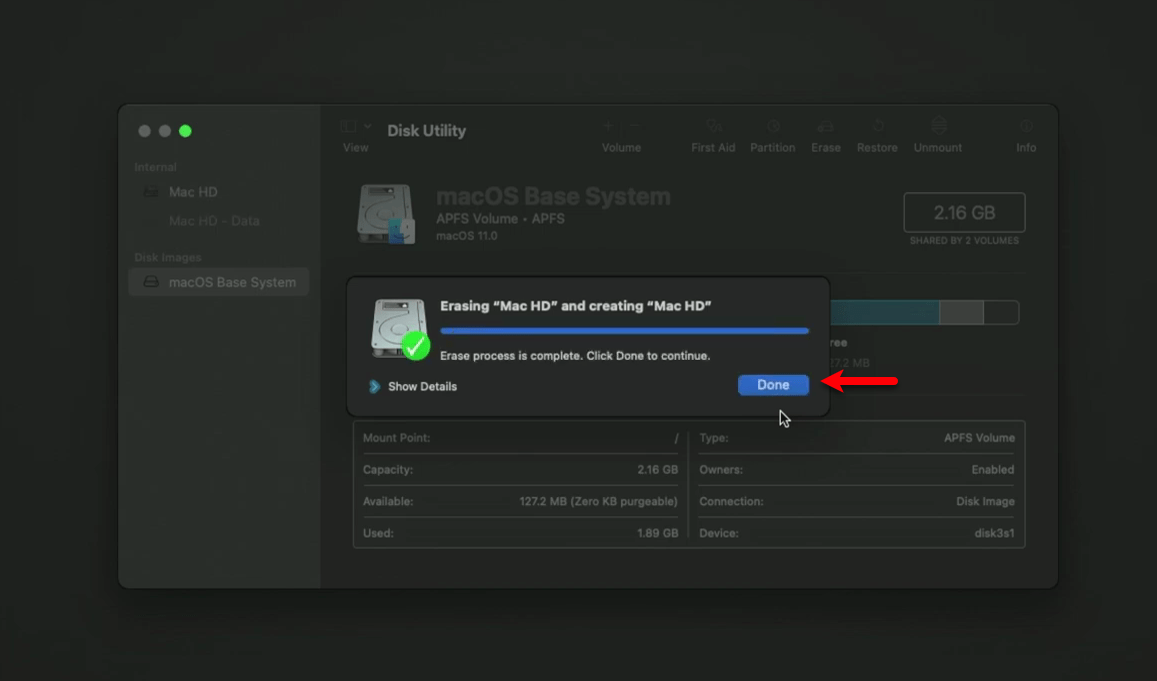Click the Connection value 'Disk Image'
The width and height of the screenshot is (1157, 681).
(985, 501)
